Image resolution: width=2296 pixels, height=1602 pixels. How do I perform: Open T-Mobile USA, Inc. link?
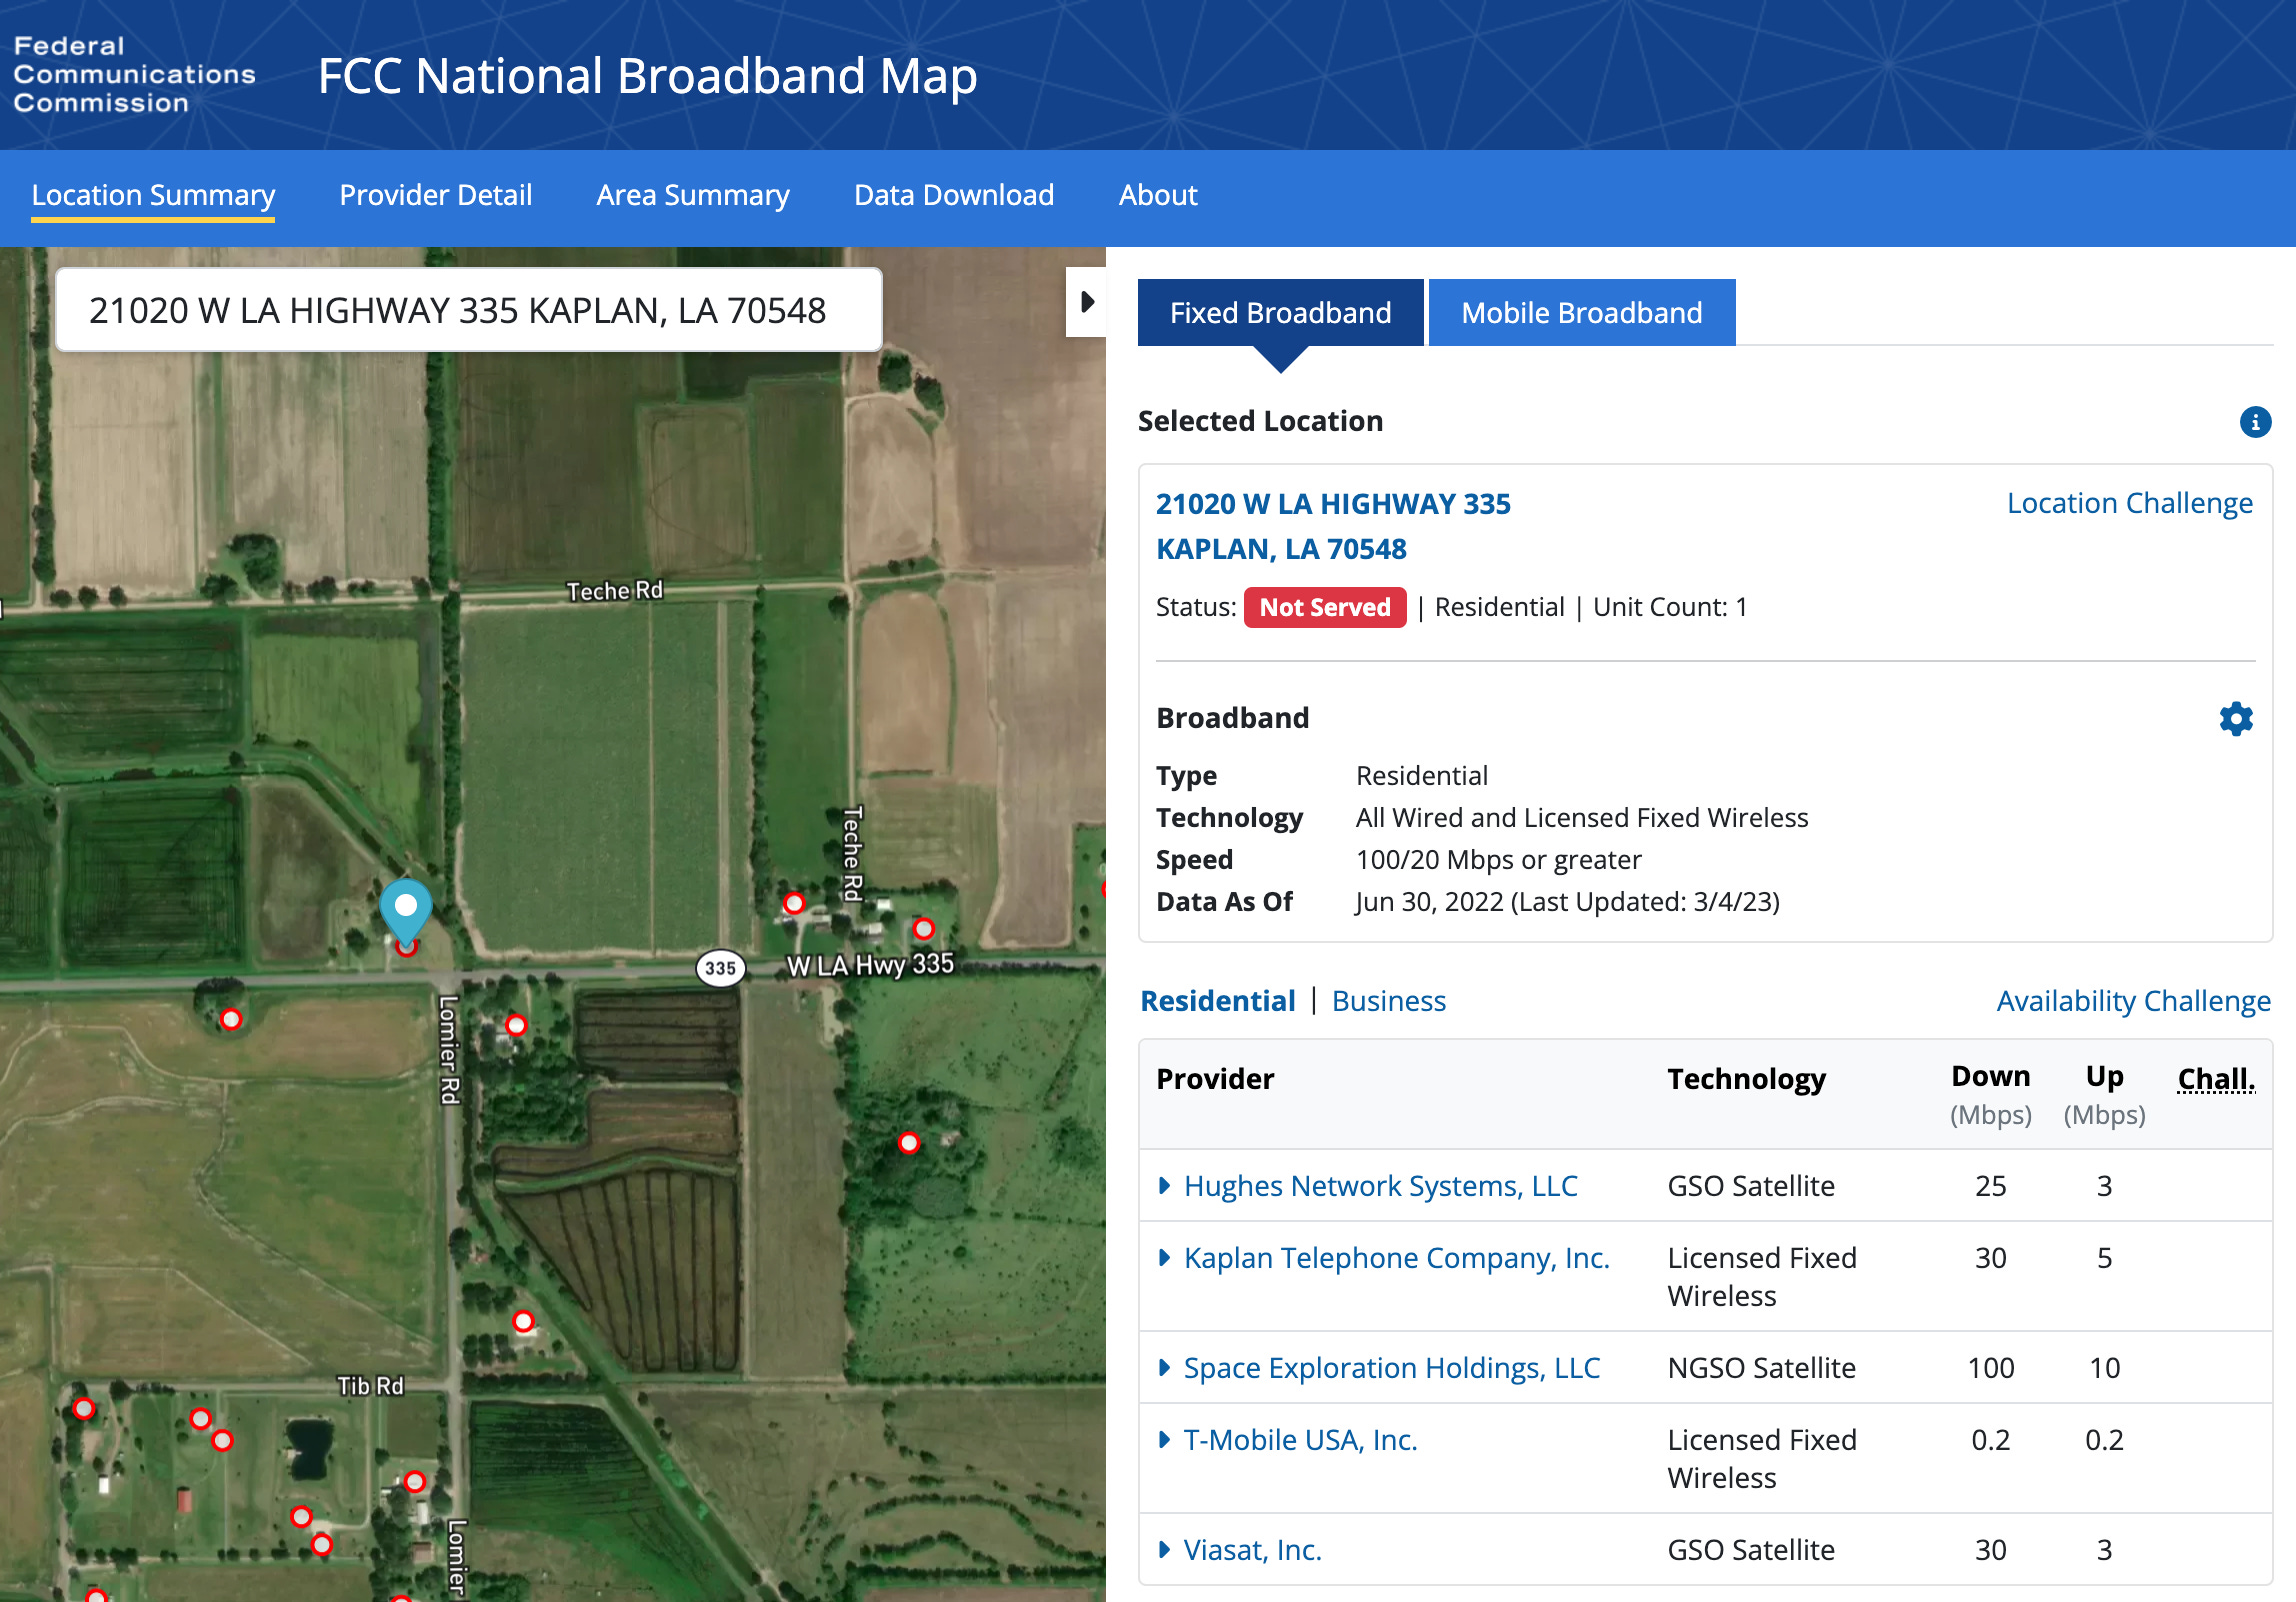pyautogui.click(x=1301, y=1440)
